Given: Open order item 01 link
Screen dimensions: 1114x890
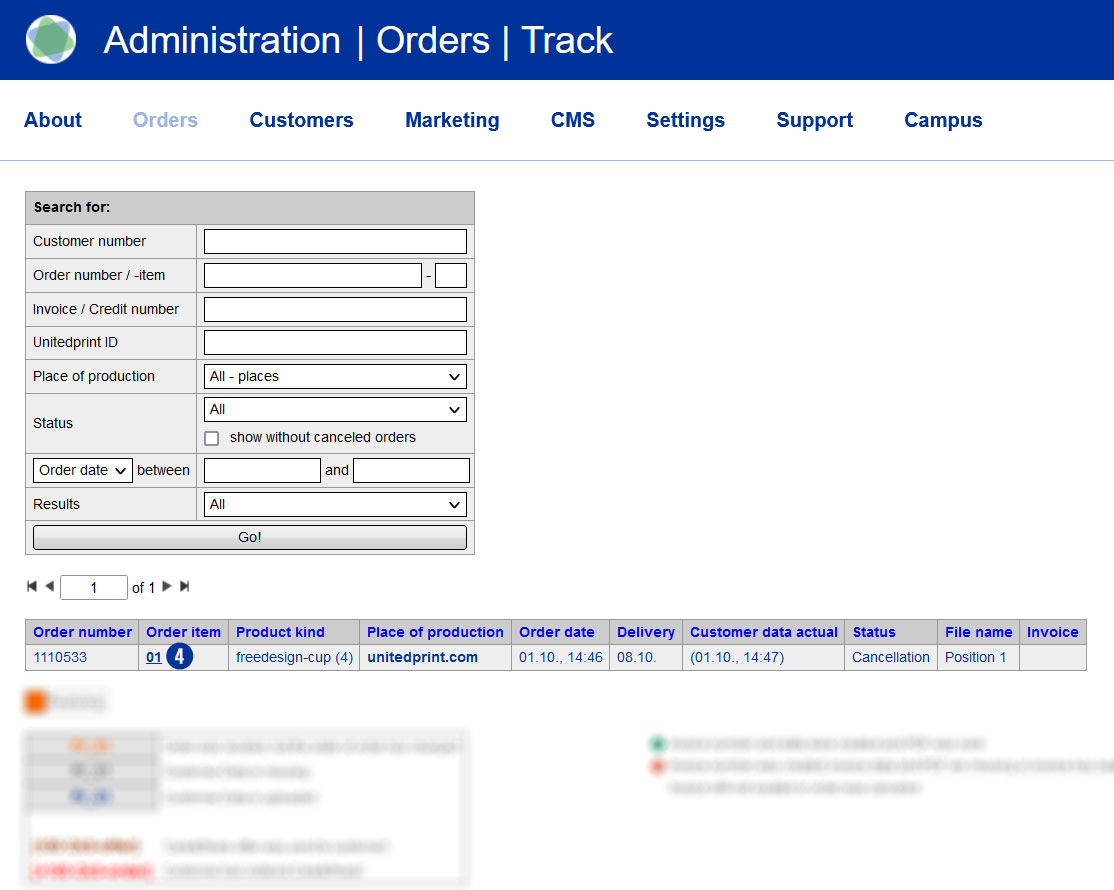Looking at the screenshot, I should 153,657.
